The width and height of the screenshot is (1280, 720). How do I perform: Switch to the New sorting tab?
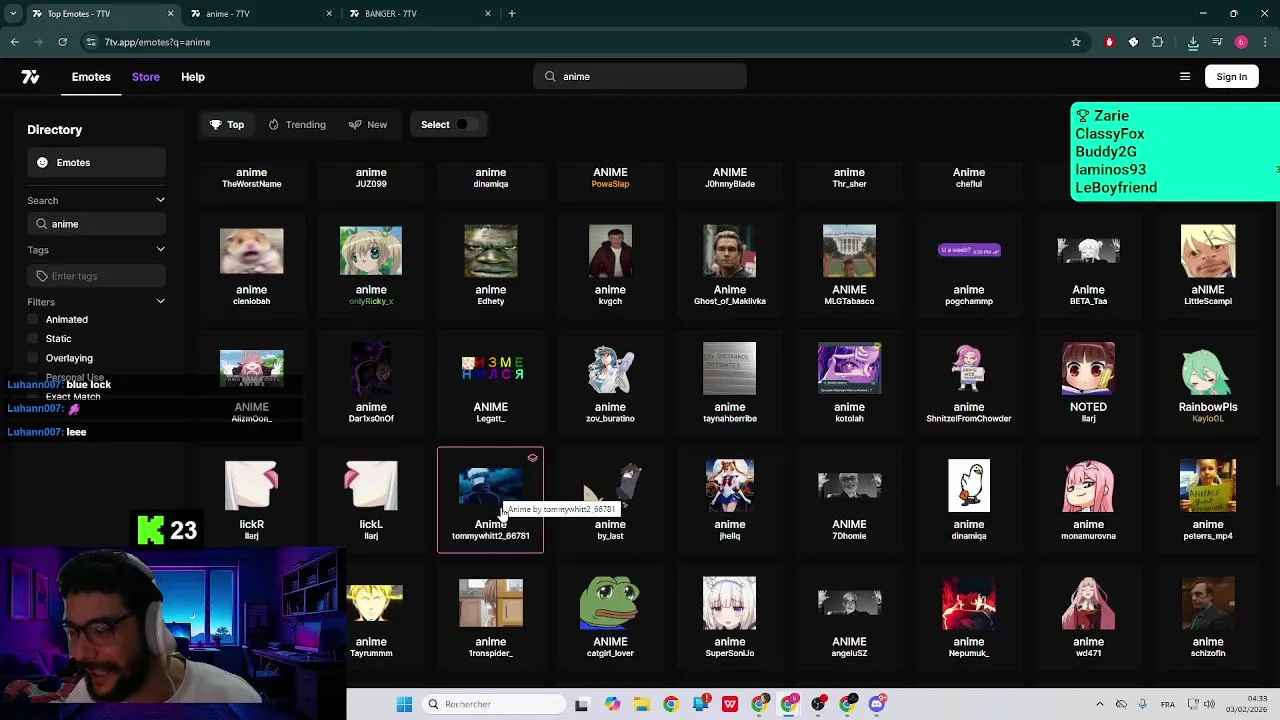[x=368, y=125]
